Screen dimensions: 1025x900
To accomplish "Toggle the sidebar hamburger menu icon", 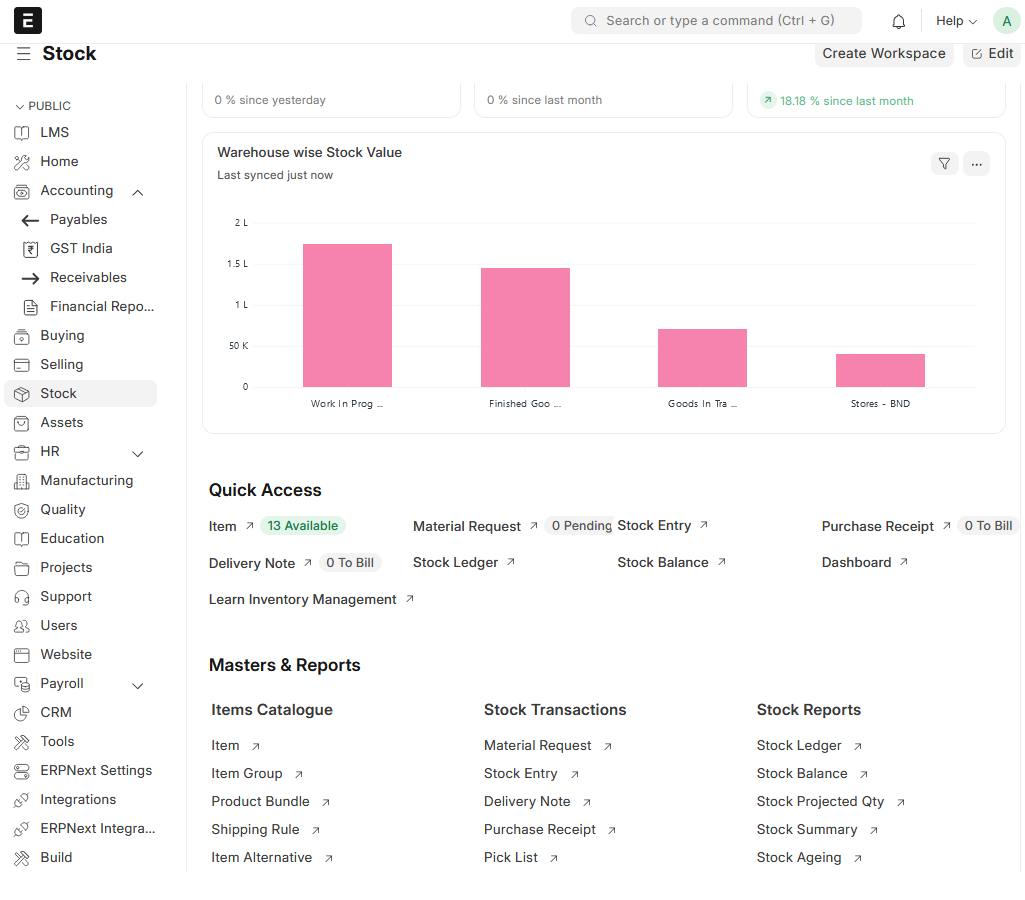I will tap(23, 54).
